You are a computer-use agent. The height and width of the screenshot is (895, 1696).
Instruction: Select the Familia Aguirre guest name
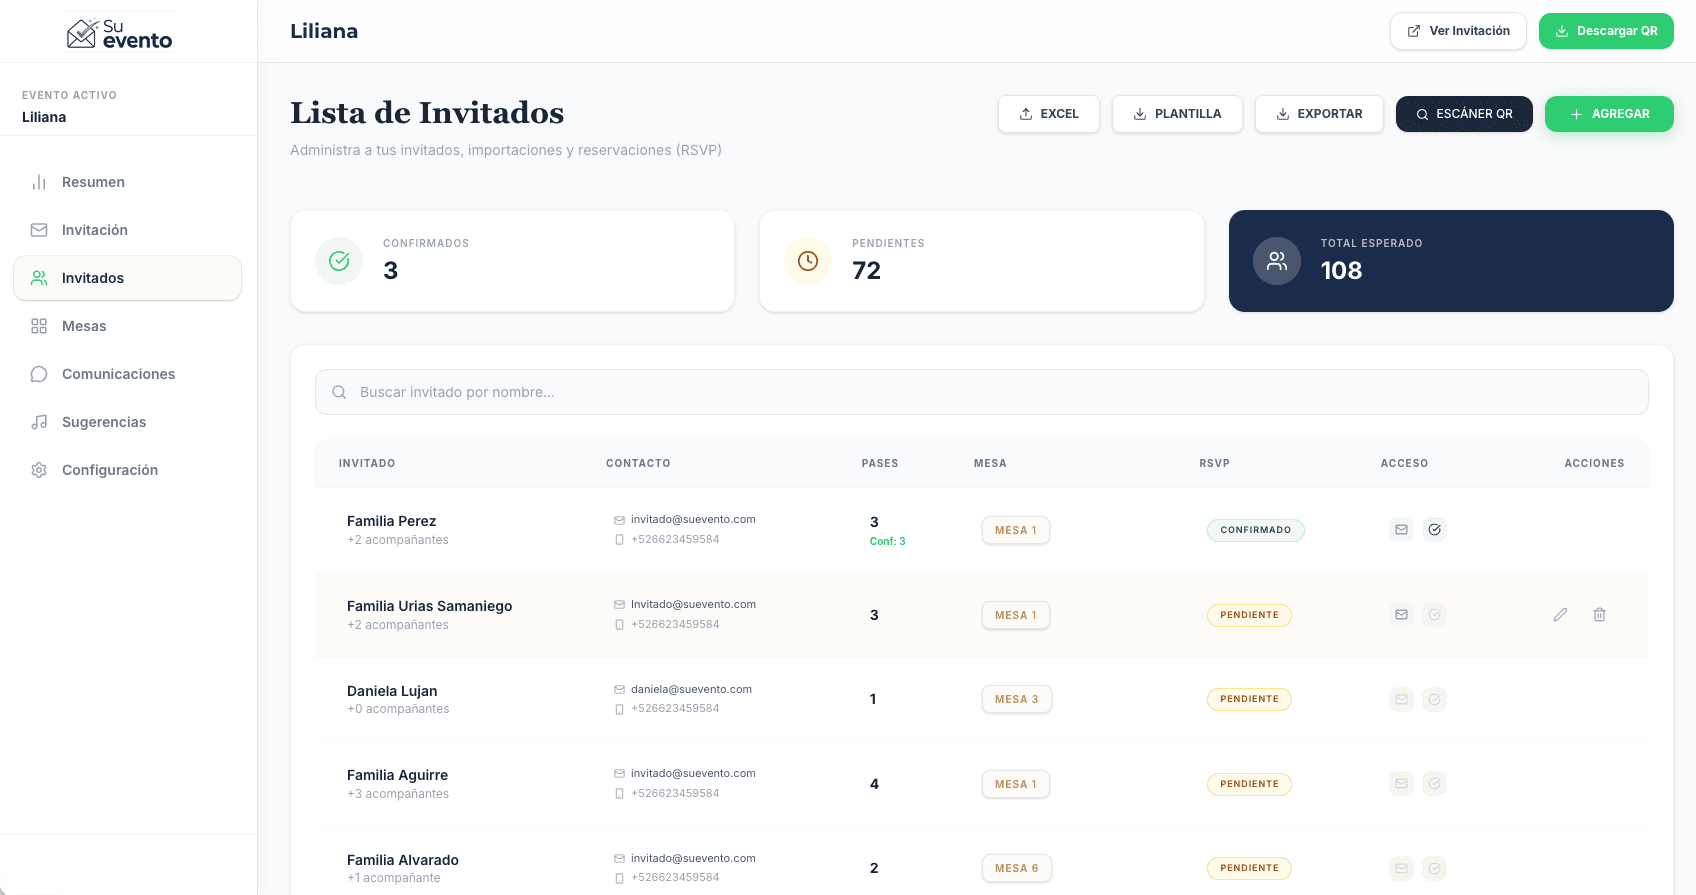pos(397,775)
